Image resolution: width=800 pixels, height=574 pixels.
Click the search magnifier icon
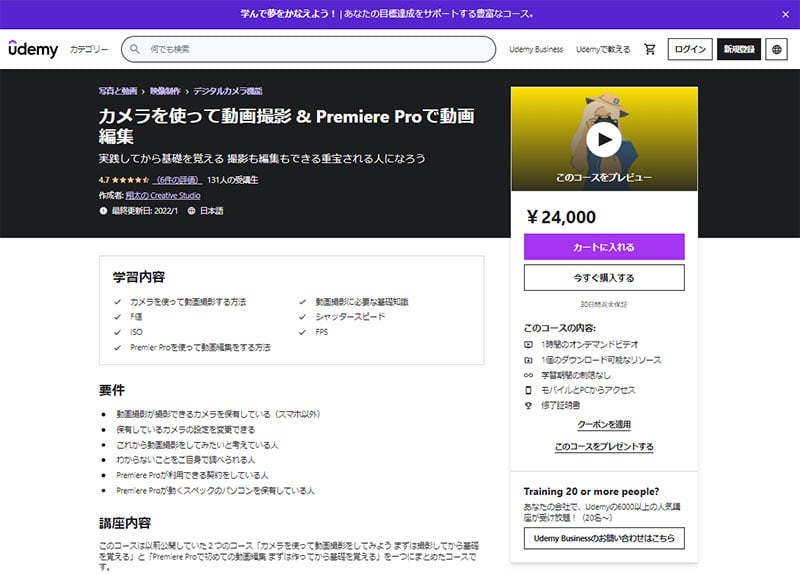pos(135,49)
